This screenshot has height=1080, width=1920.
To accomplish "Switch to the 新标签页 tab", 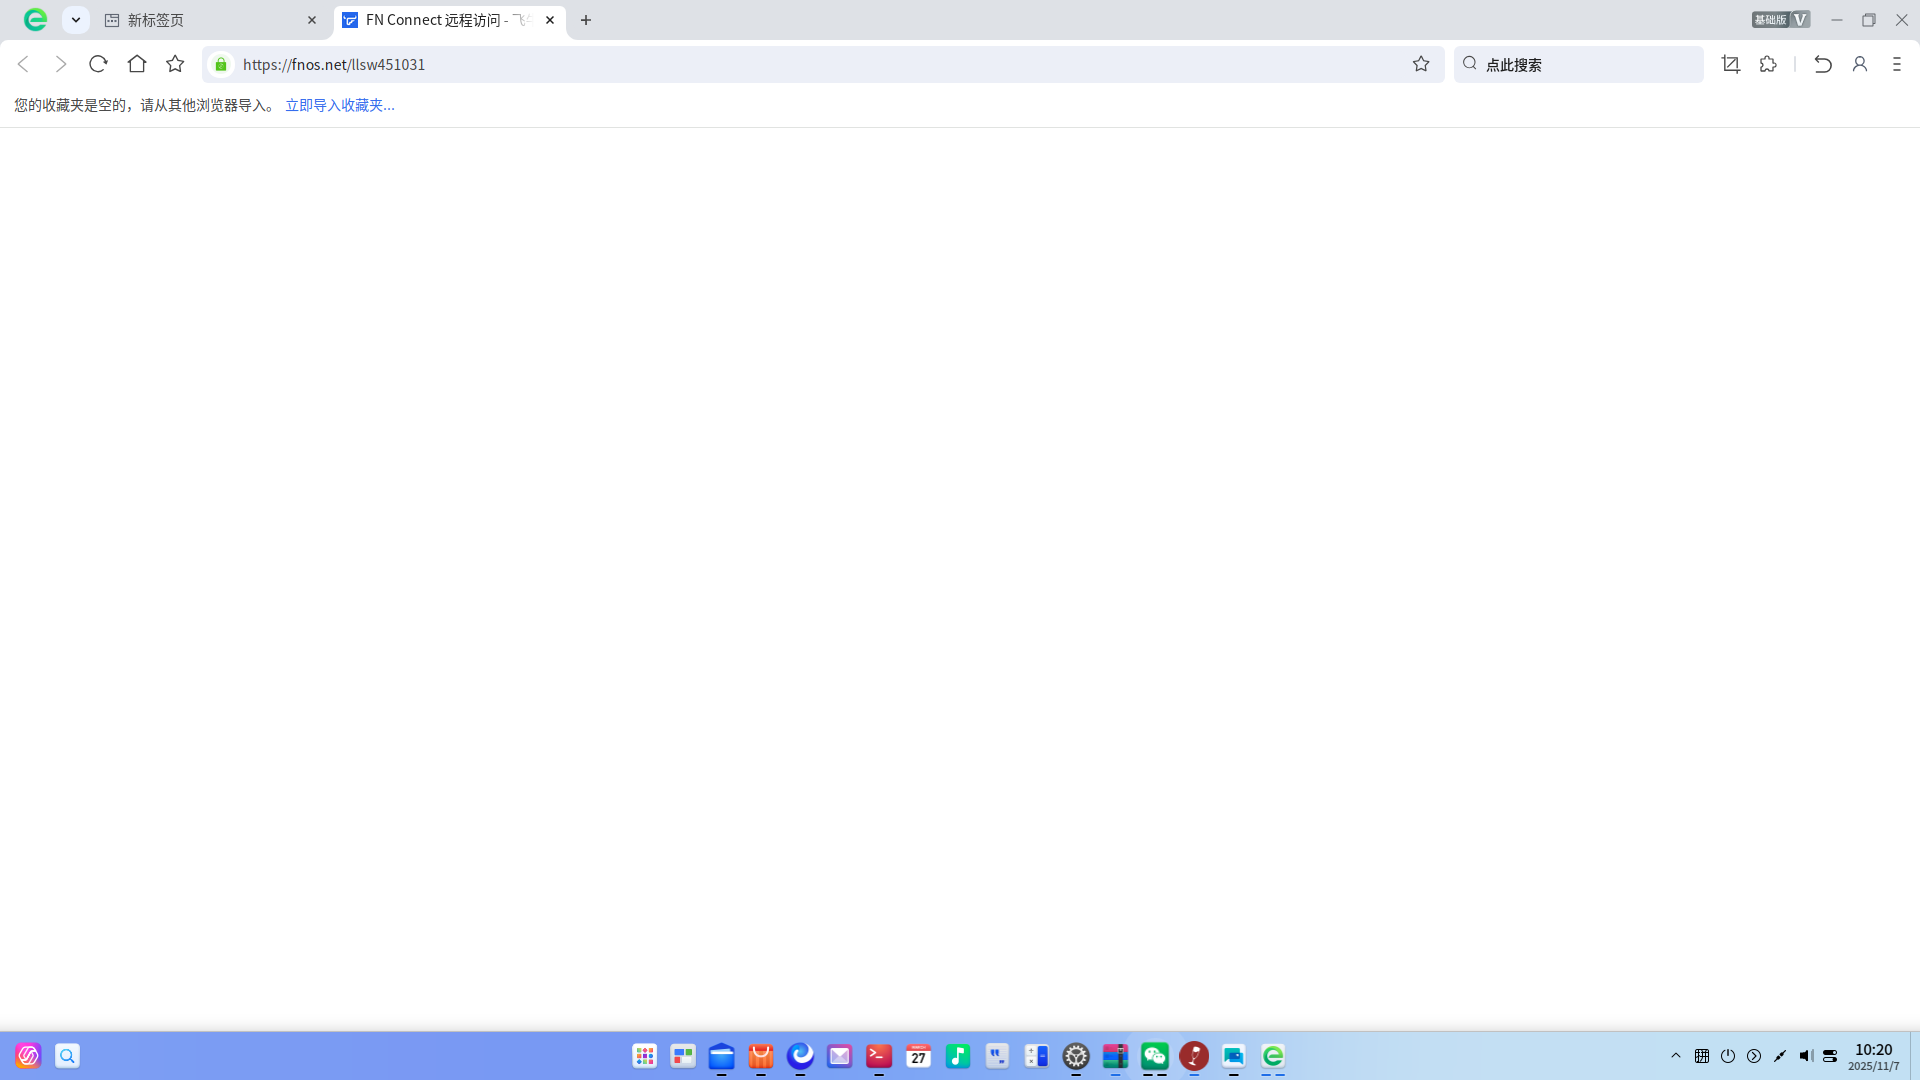I will click(210, 20).
